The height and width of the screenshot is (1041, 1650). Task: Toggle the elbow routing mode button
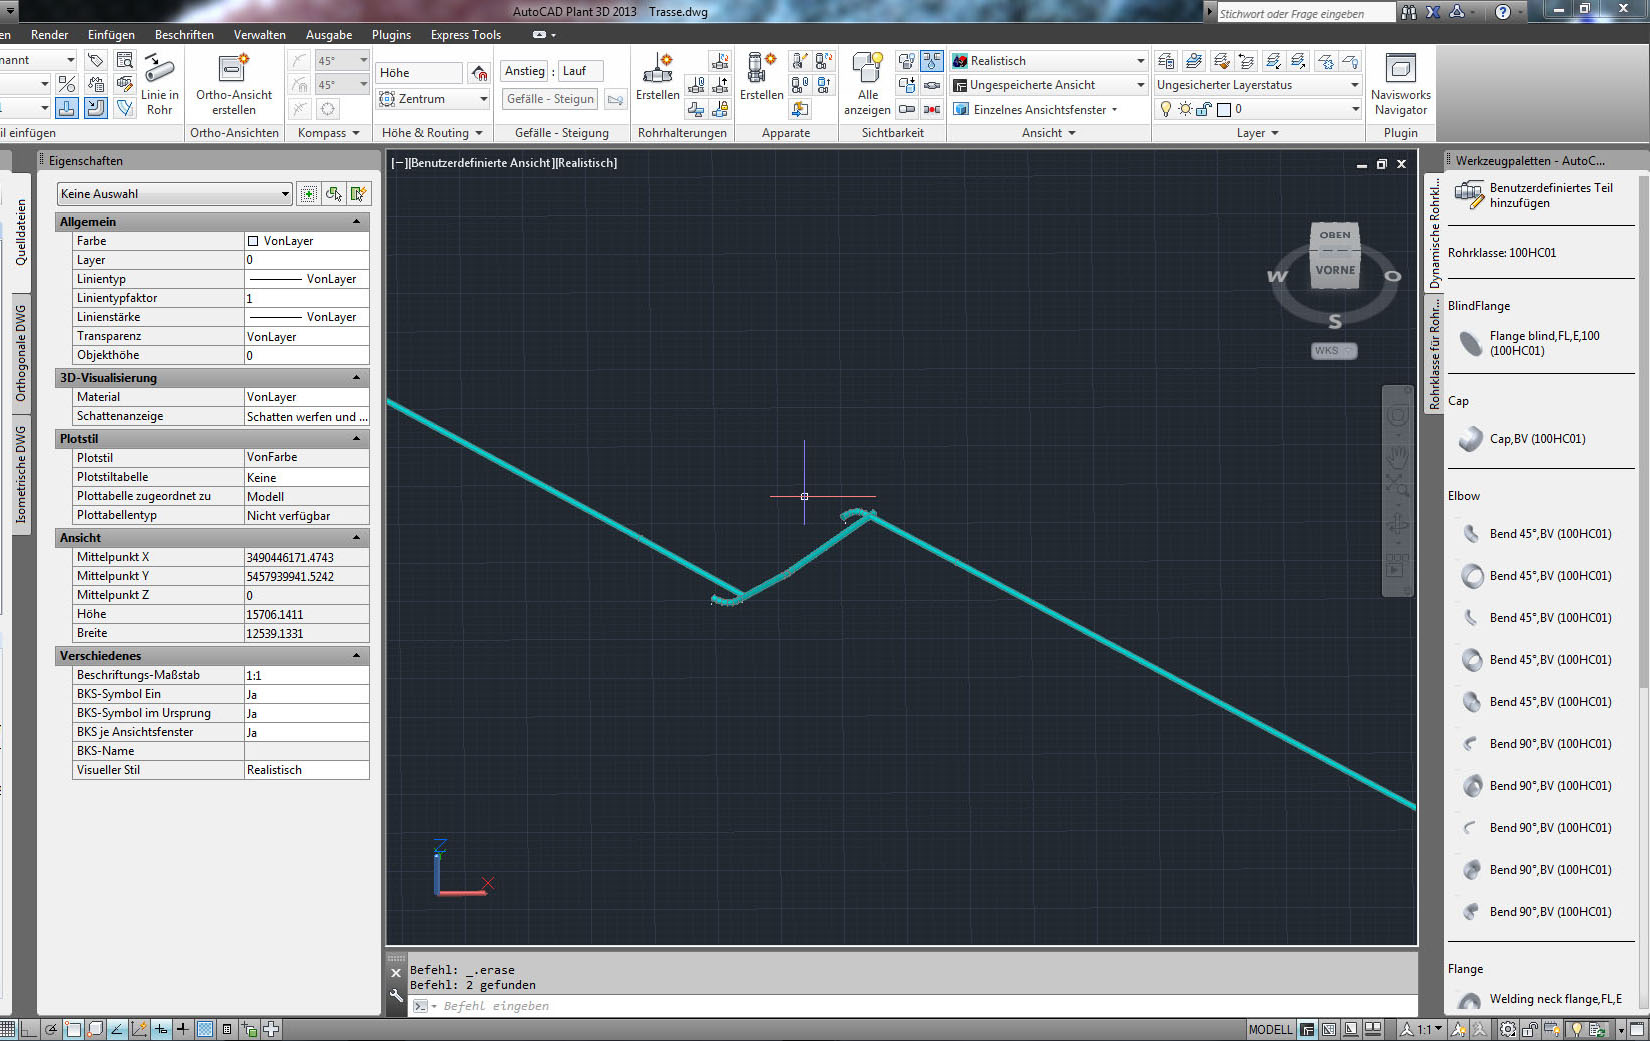[x=96, y=108]
